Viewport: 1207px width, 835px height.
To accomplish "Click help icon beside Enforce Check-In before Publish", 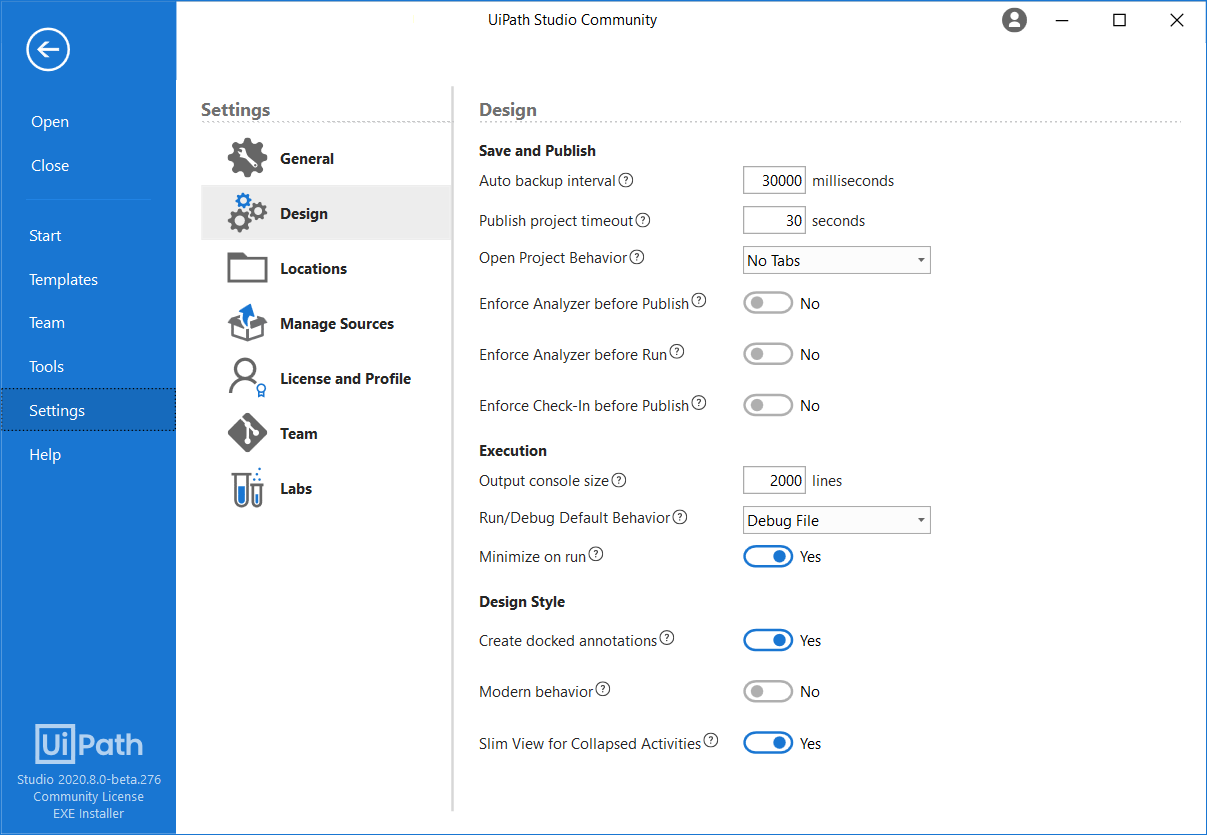I will point(699,402).
